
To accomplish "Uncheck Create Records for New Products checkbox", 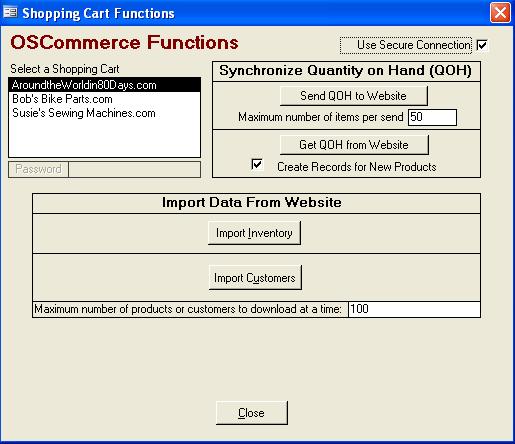I will 257,164.
